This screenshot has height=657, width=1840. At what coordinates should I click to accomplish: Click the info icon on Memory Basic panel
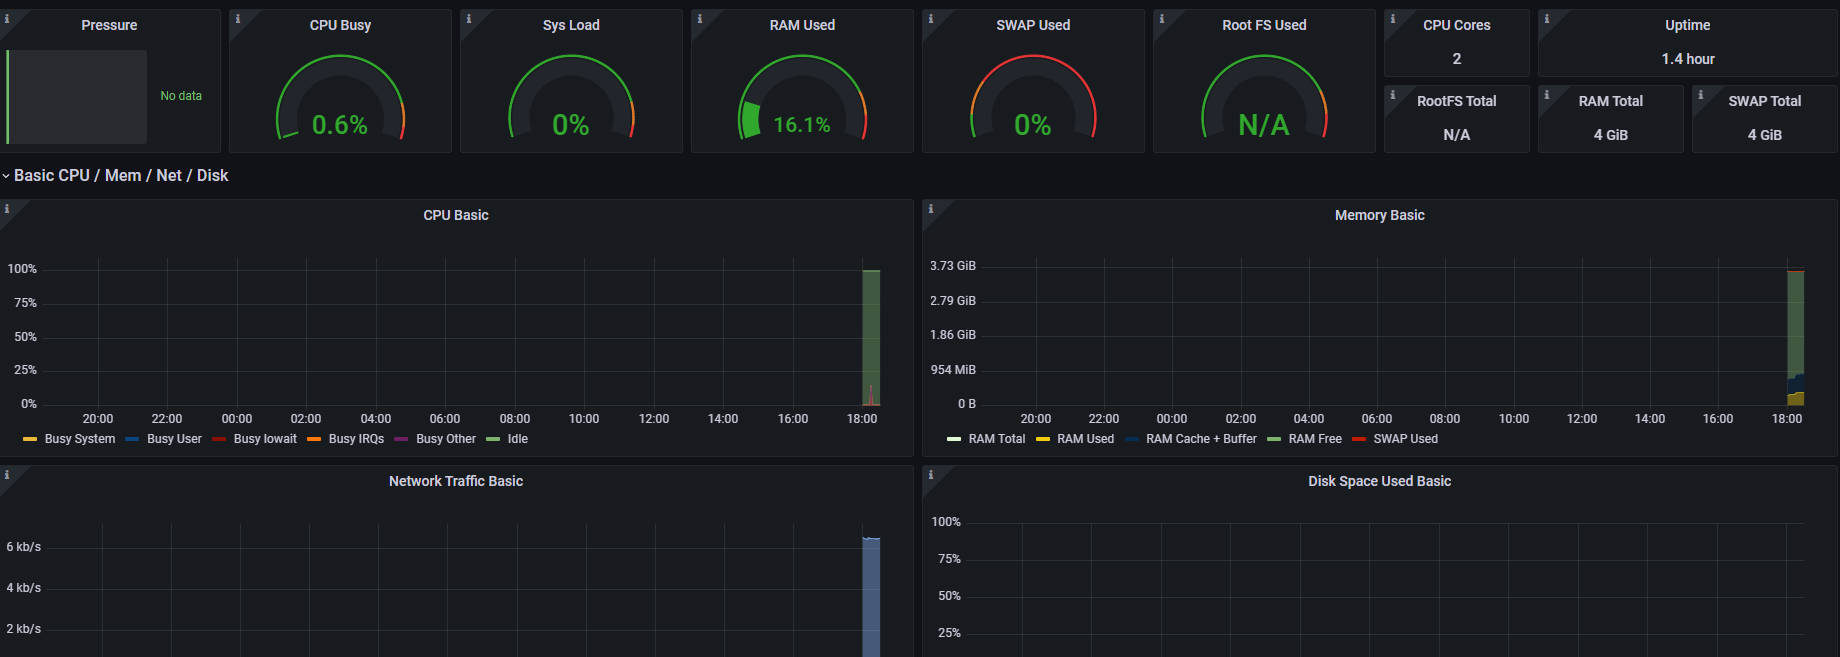click(930, 208)
